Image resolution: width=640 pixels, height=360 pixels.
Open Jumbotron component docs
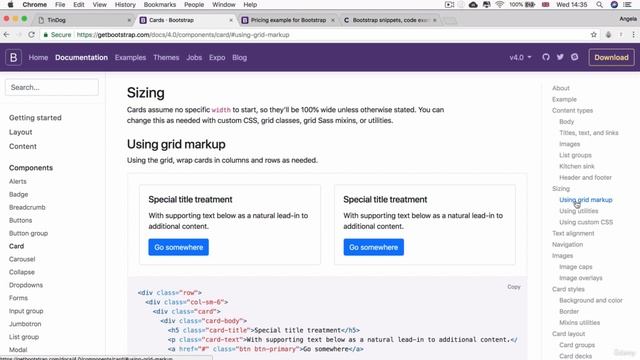25,324
